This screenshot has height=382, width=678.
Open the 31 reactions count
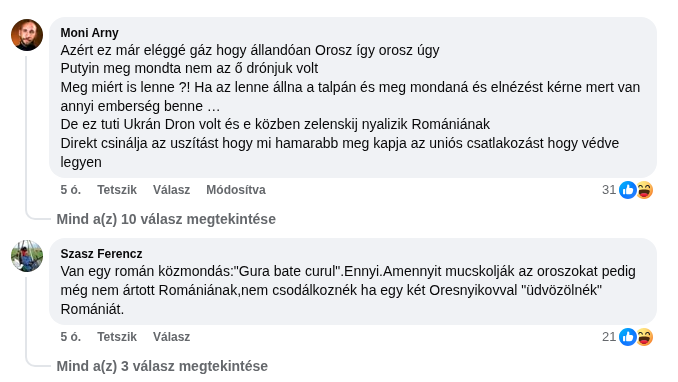pyautogui.click(x=609, y=190)
